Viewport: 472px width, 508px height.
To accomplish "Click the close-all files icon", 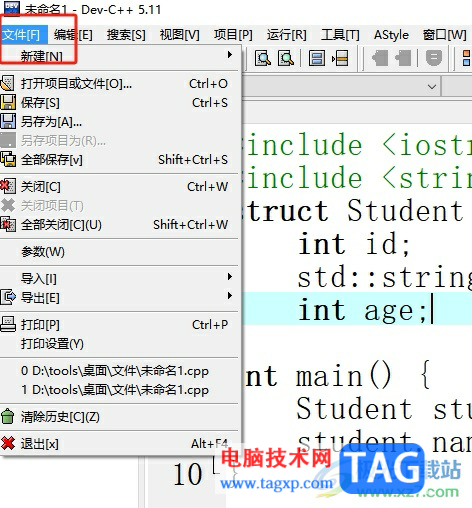I will 8,224.
